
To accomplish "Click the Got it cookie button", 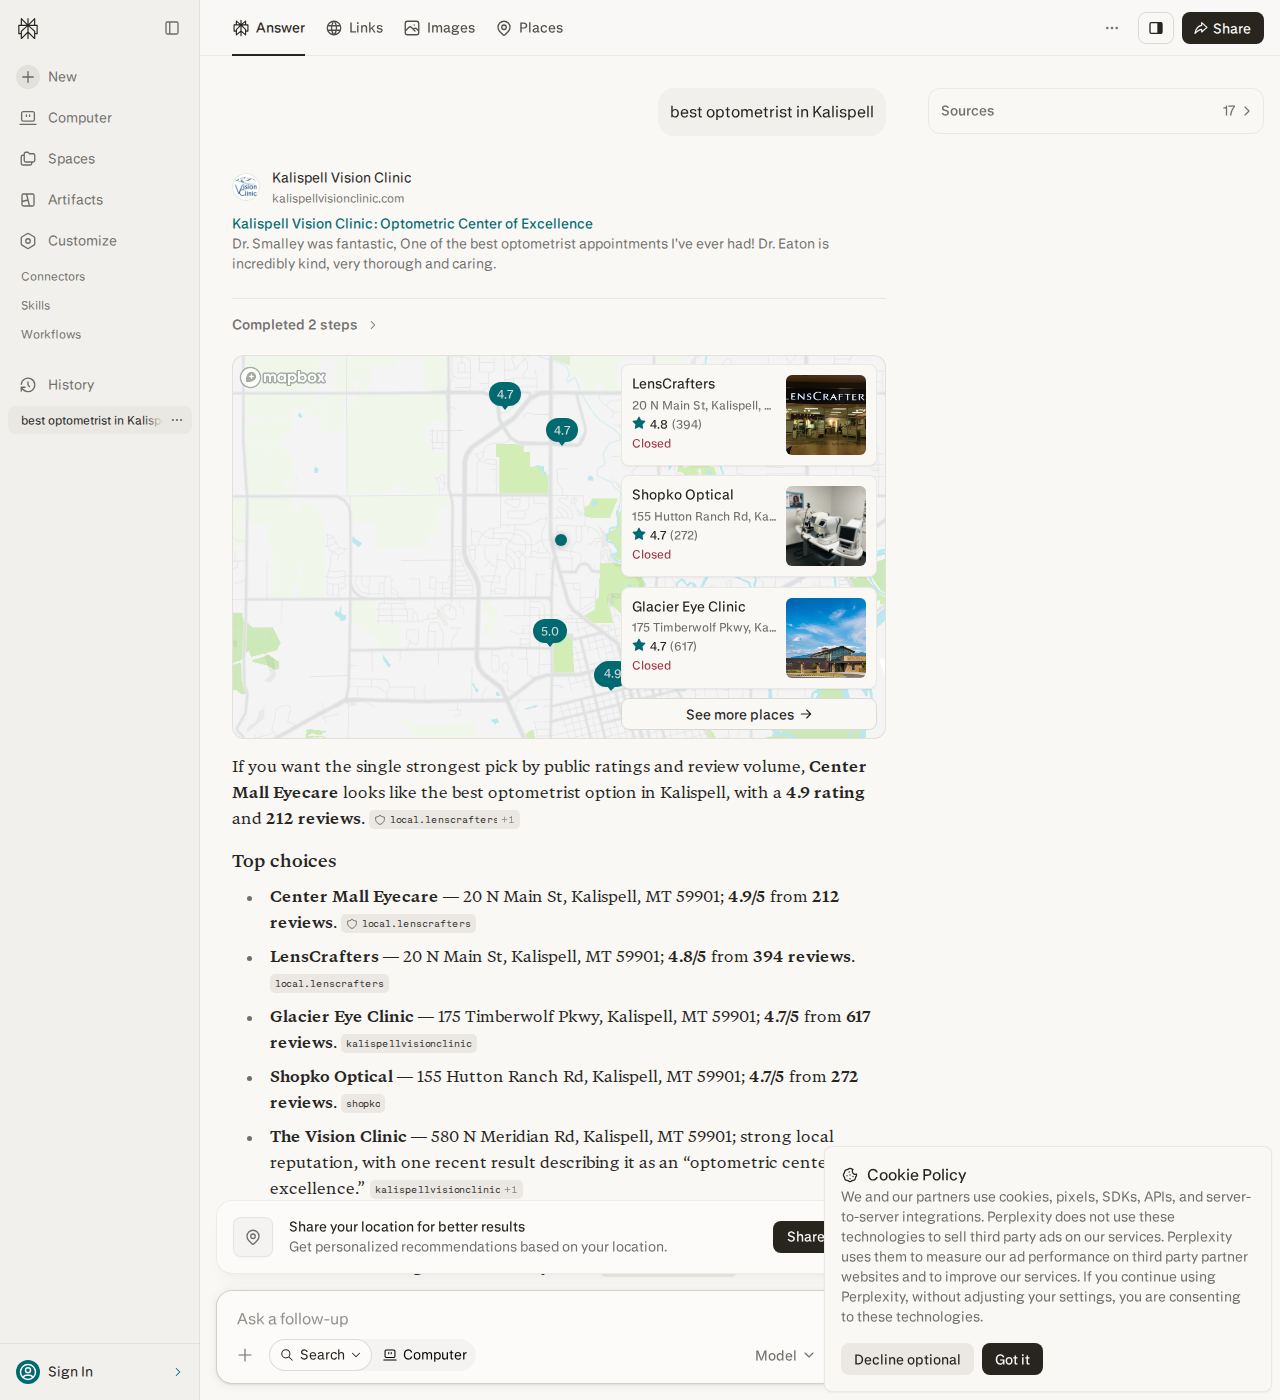I will [1012, 1359].
